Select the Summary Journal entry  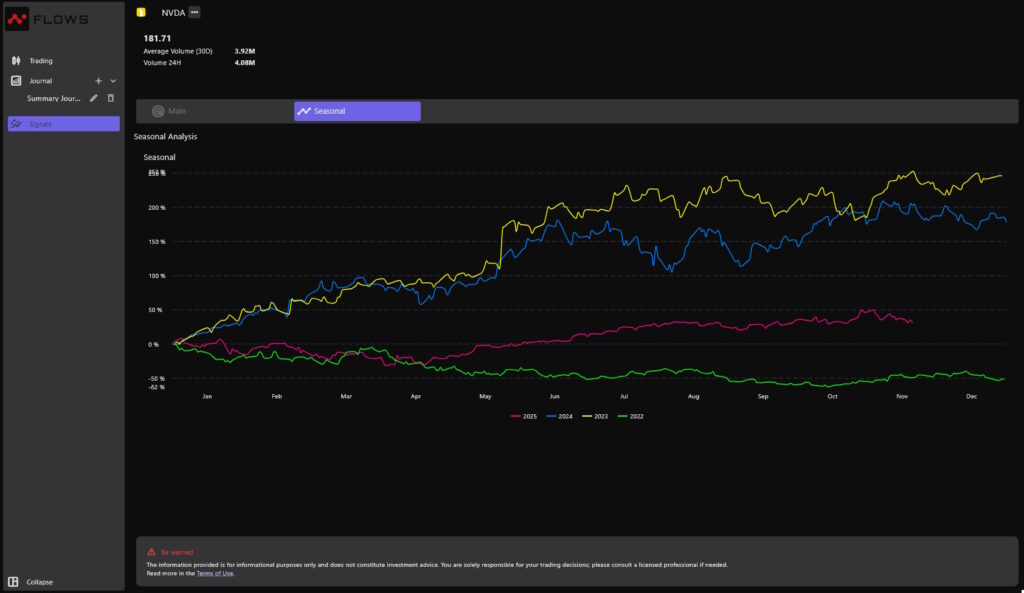tap(53, 98)
